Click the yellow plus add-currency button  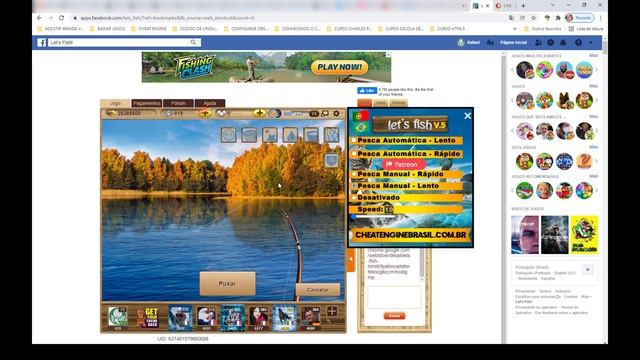pos(259,113)
